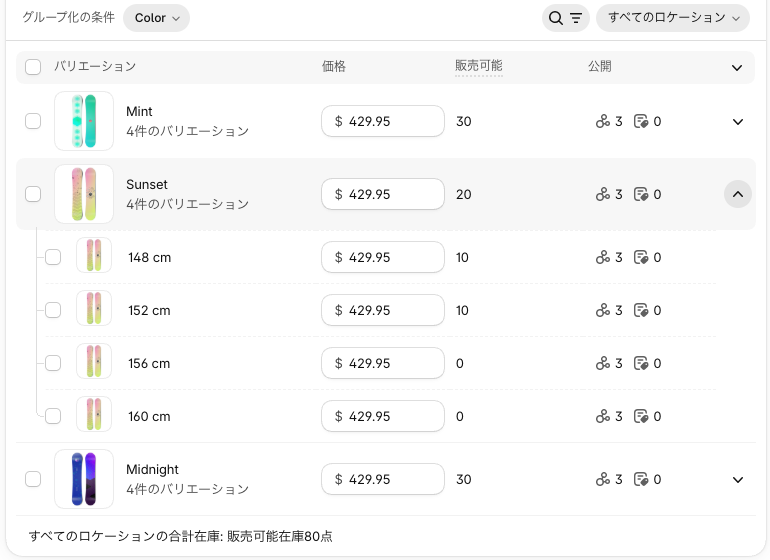Open the 148 cm variant thumbnail
The image size is (770, 560).
pos(94,255)
